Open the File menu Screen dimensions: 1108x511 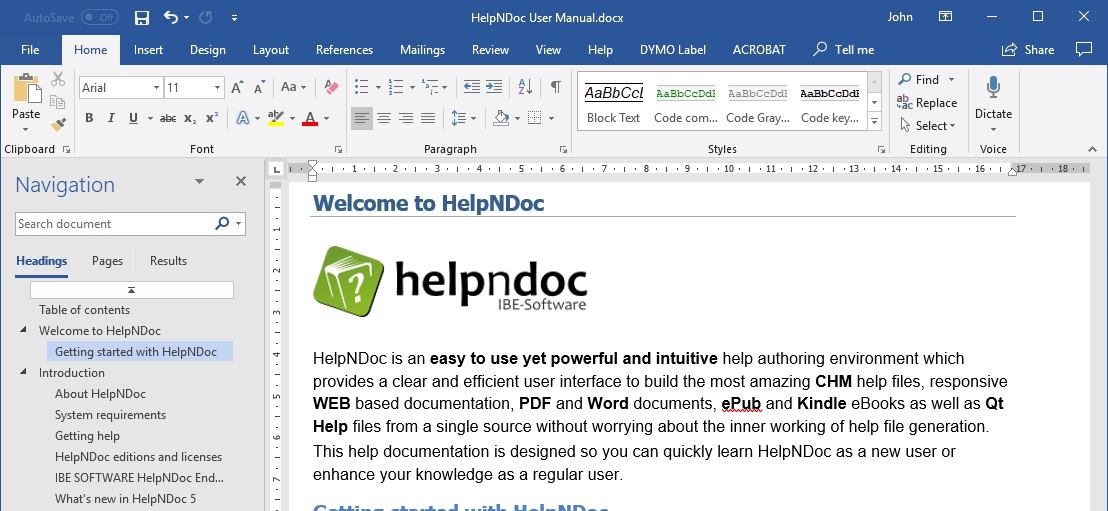tap(30, 49)
